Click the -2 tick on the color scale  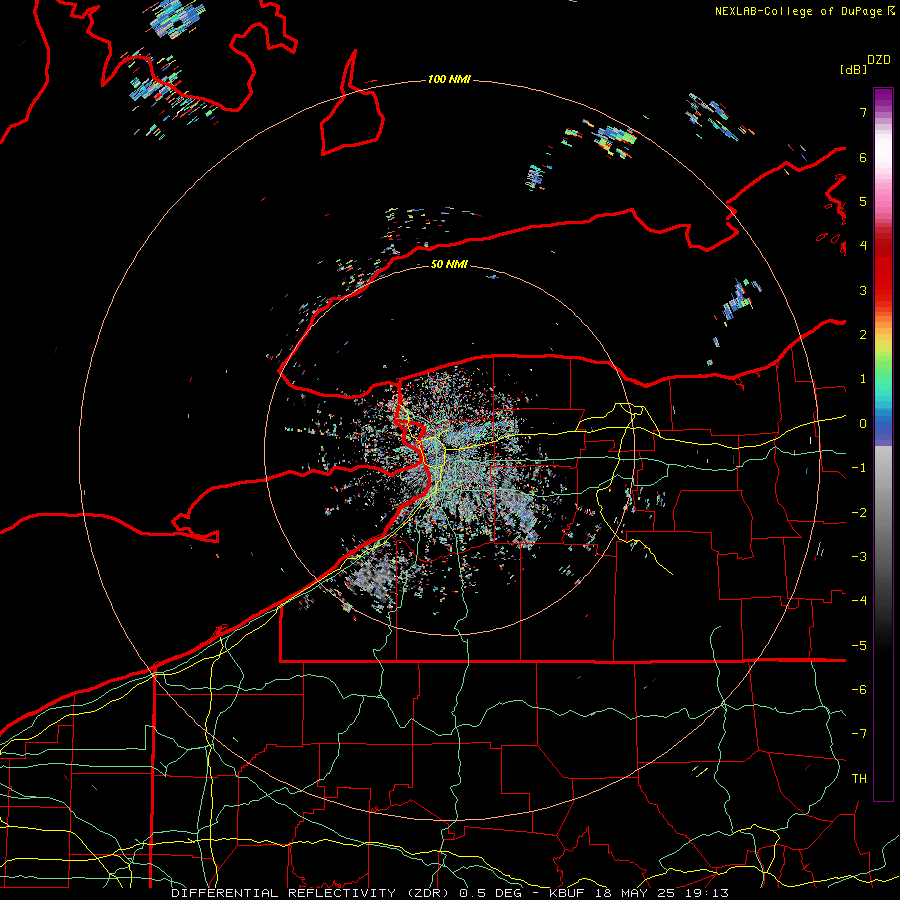click(859, 513)
